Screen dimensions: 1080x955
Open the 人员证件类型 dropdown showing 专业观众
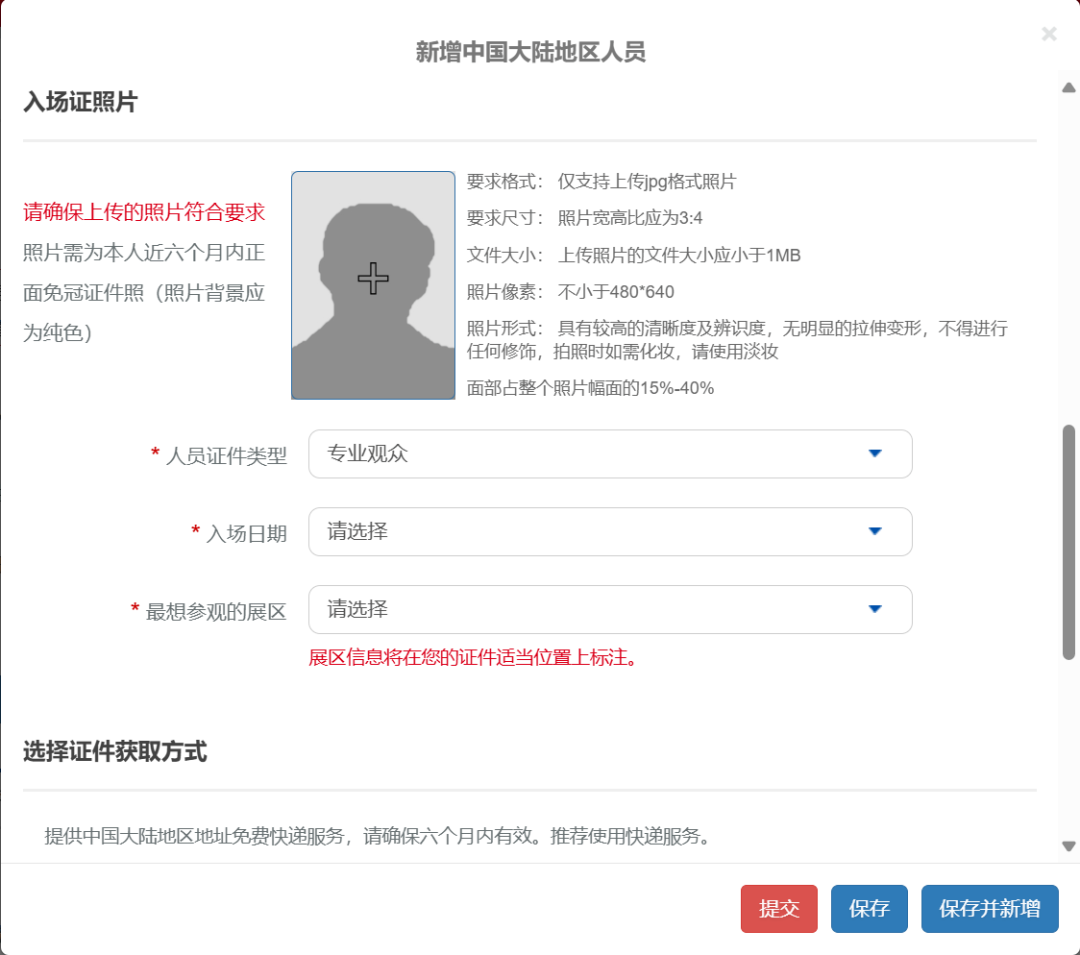[610, 453]
